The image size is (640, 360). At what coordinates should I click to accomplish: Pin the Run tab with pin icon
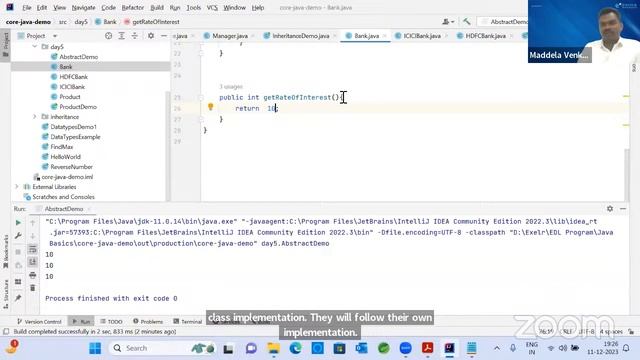click(18, 298)
